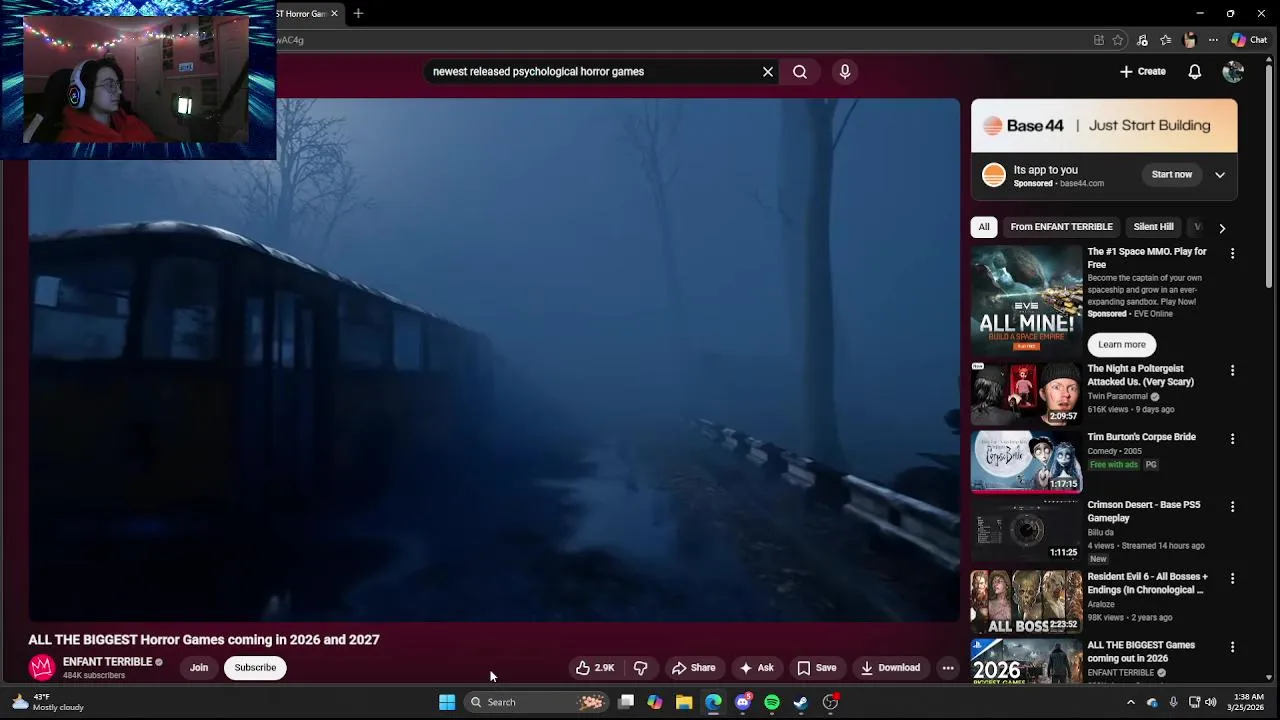This screenshot has height=720, width=1280.
Task: Open ENFANT TERRIBLE channel name link
Action: pyautogui.click(x=107, y=662)
